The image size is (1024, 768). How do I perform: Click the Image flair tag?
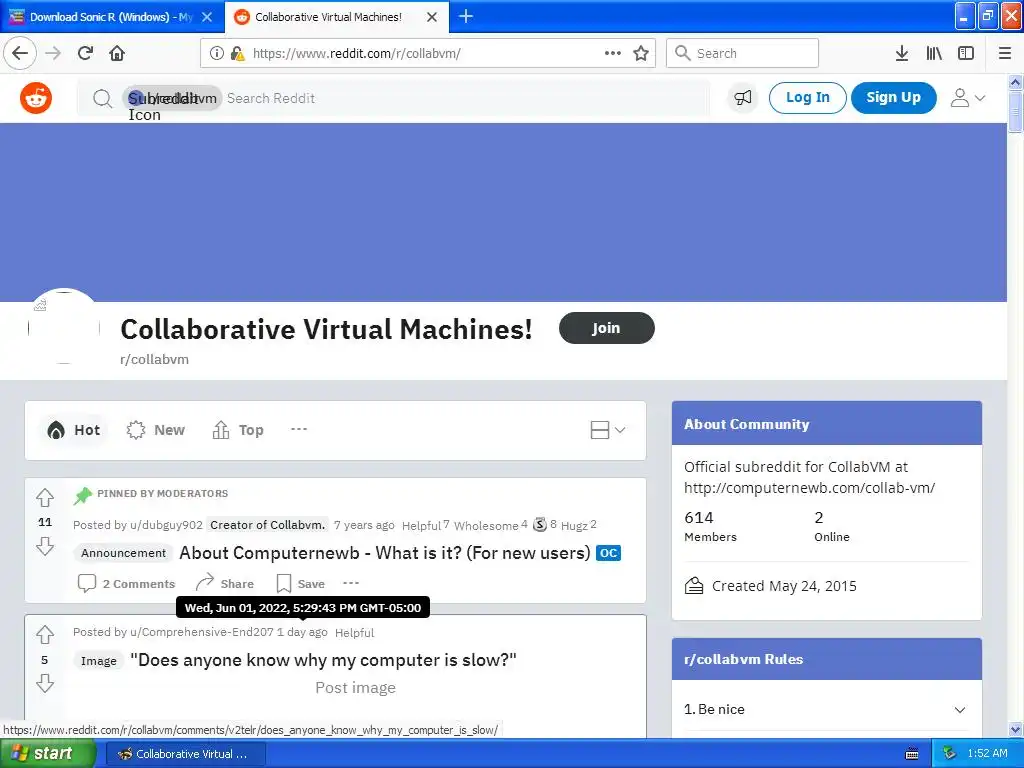(99, 661)
